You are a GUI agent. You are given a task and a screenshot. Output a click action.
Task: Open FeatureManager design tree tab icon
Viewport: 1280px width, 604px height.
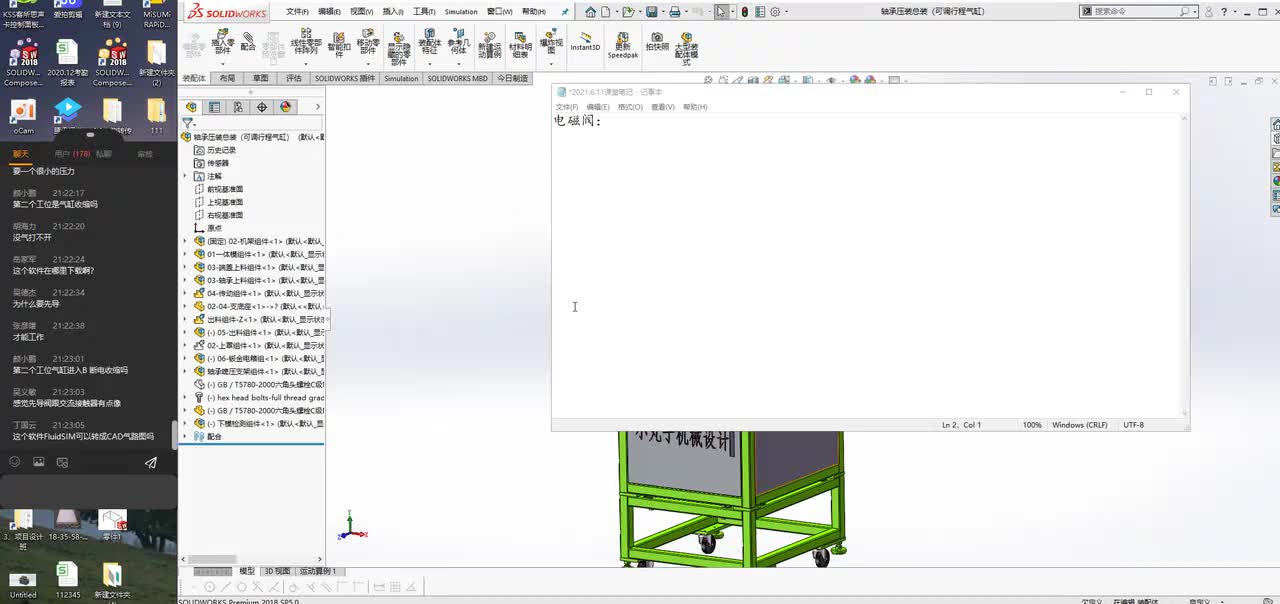tap(191, 107)
